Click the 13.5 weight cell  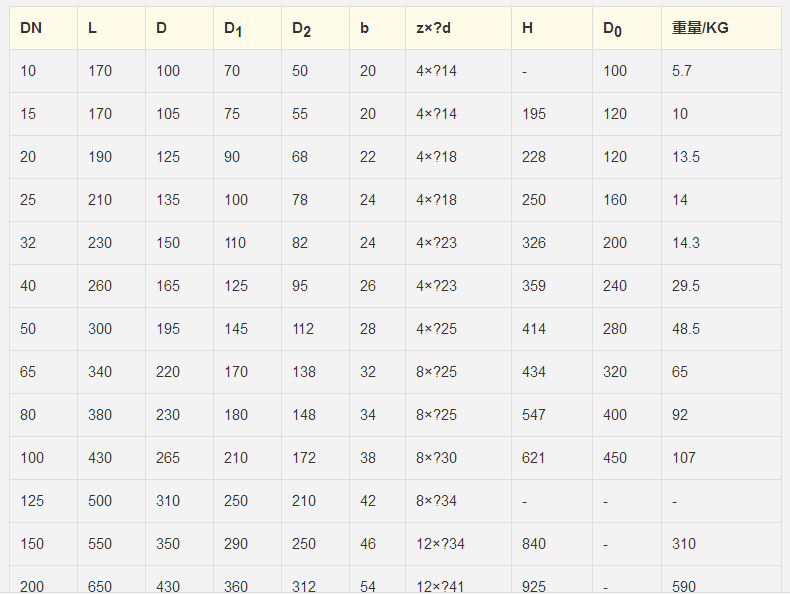[686, 157]
